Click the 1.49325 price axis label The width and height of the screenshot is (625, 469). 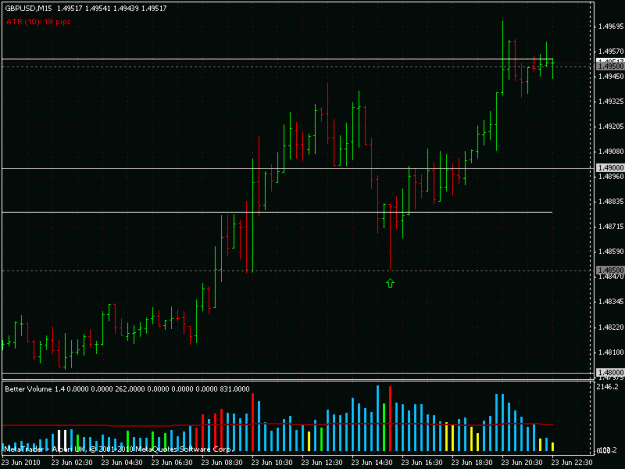611,102
